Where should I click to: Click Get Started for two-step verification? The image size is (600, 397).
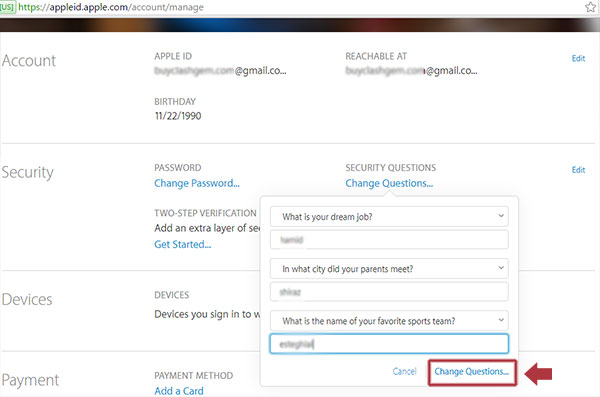183,244
